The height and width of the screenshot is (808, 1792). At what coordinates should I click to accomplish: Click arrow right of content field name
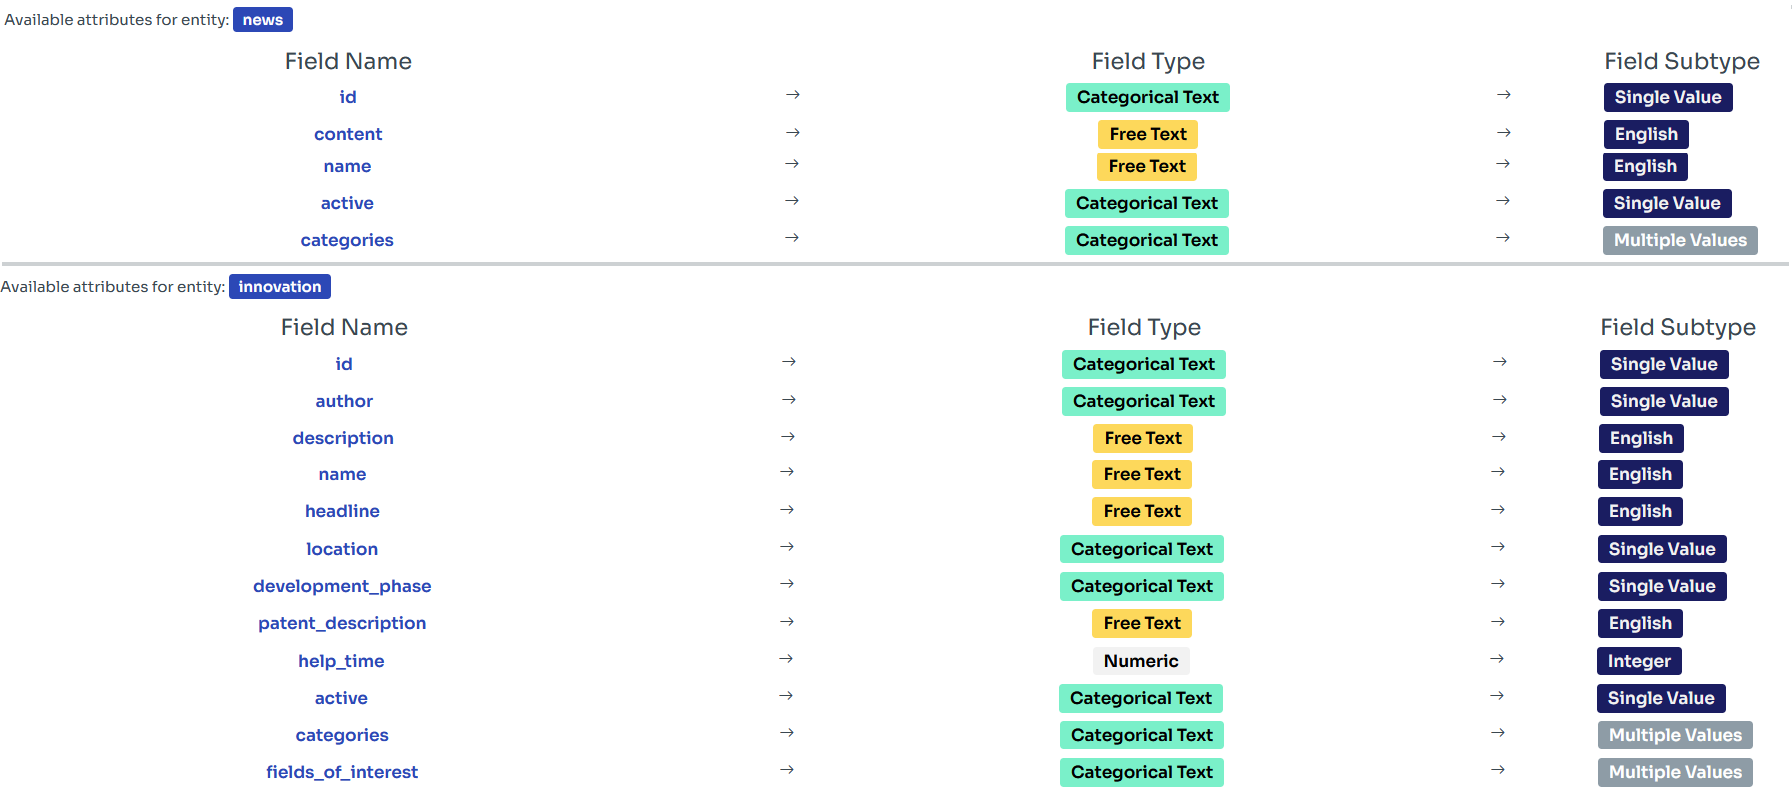click(x=792, y=133)
